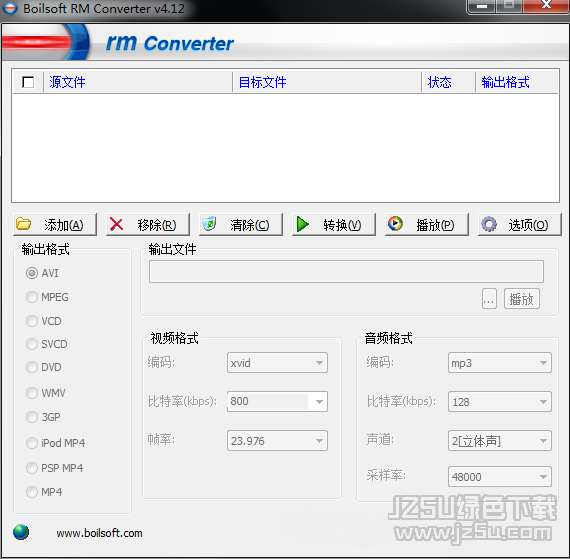
Task: Open the video codec xvid dropdown
Action: click(277, 363)
